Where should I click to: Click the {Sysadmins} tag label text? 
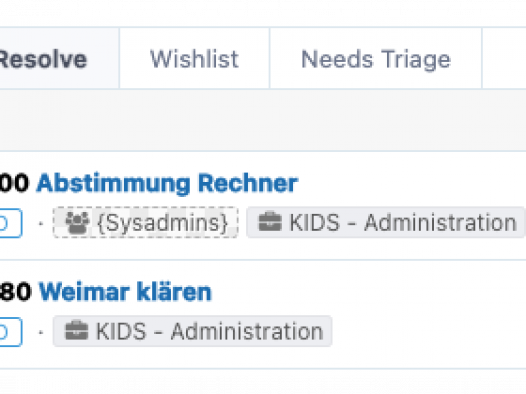[x=163, y=223]
